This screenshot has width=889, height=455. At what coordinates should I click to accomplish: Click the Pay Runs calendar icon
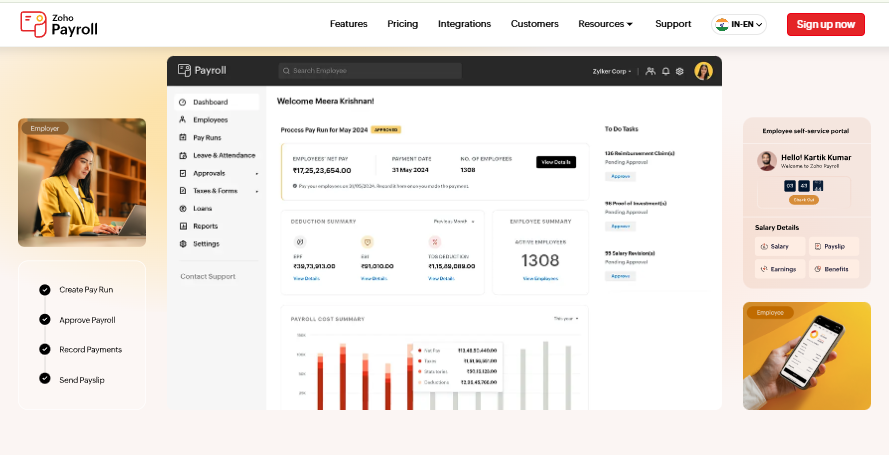coord(183,138)
